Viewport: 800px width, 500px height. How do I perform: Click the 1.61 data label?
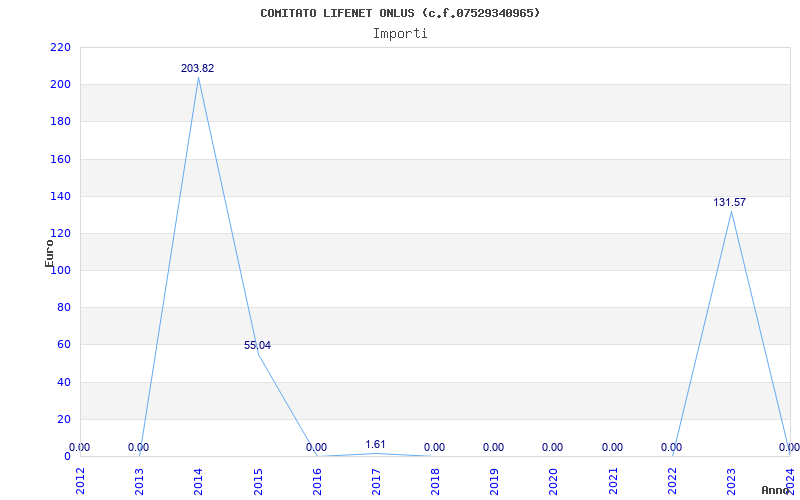coord(376,444)
